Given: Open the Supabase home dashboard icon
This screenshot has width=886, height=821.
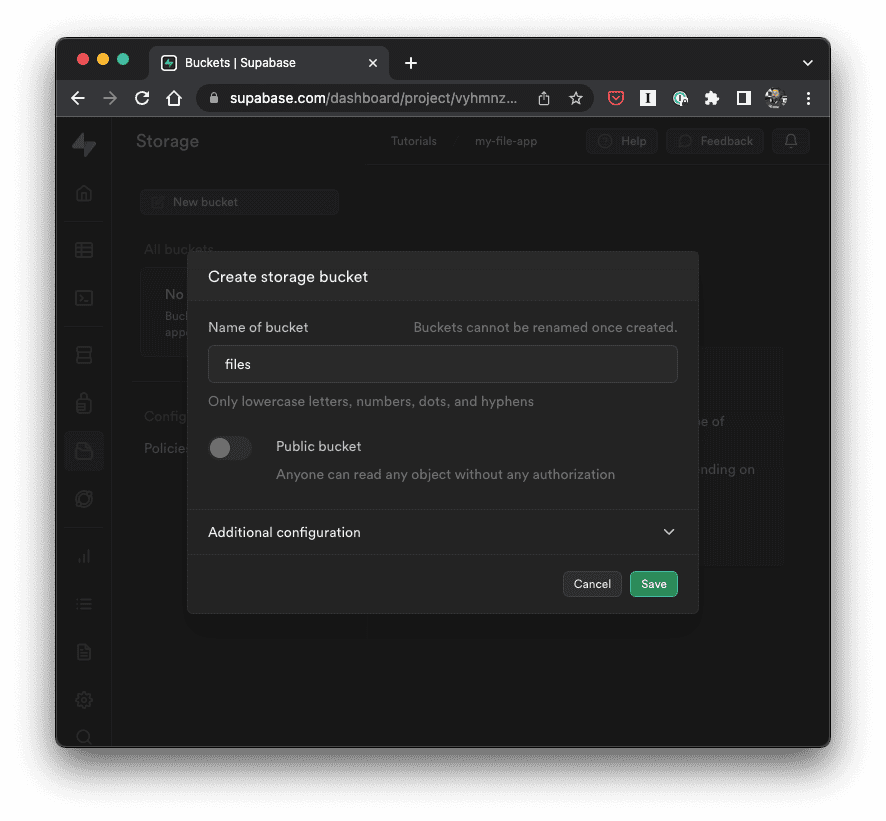Looking at the screenshot, I should [x=83, y=193].
